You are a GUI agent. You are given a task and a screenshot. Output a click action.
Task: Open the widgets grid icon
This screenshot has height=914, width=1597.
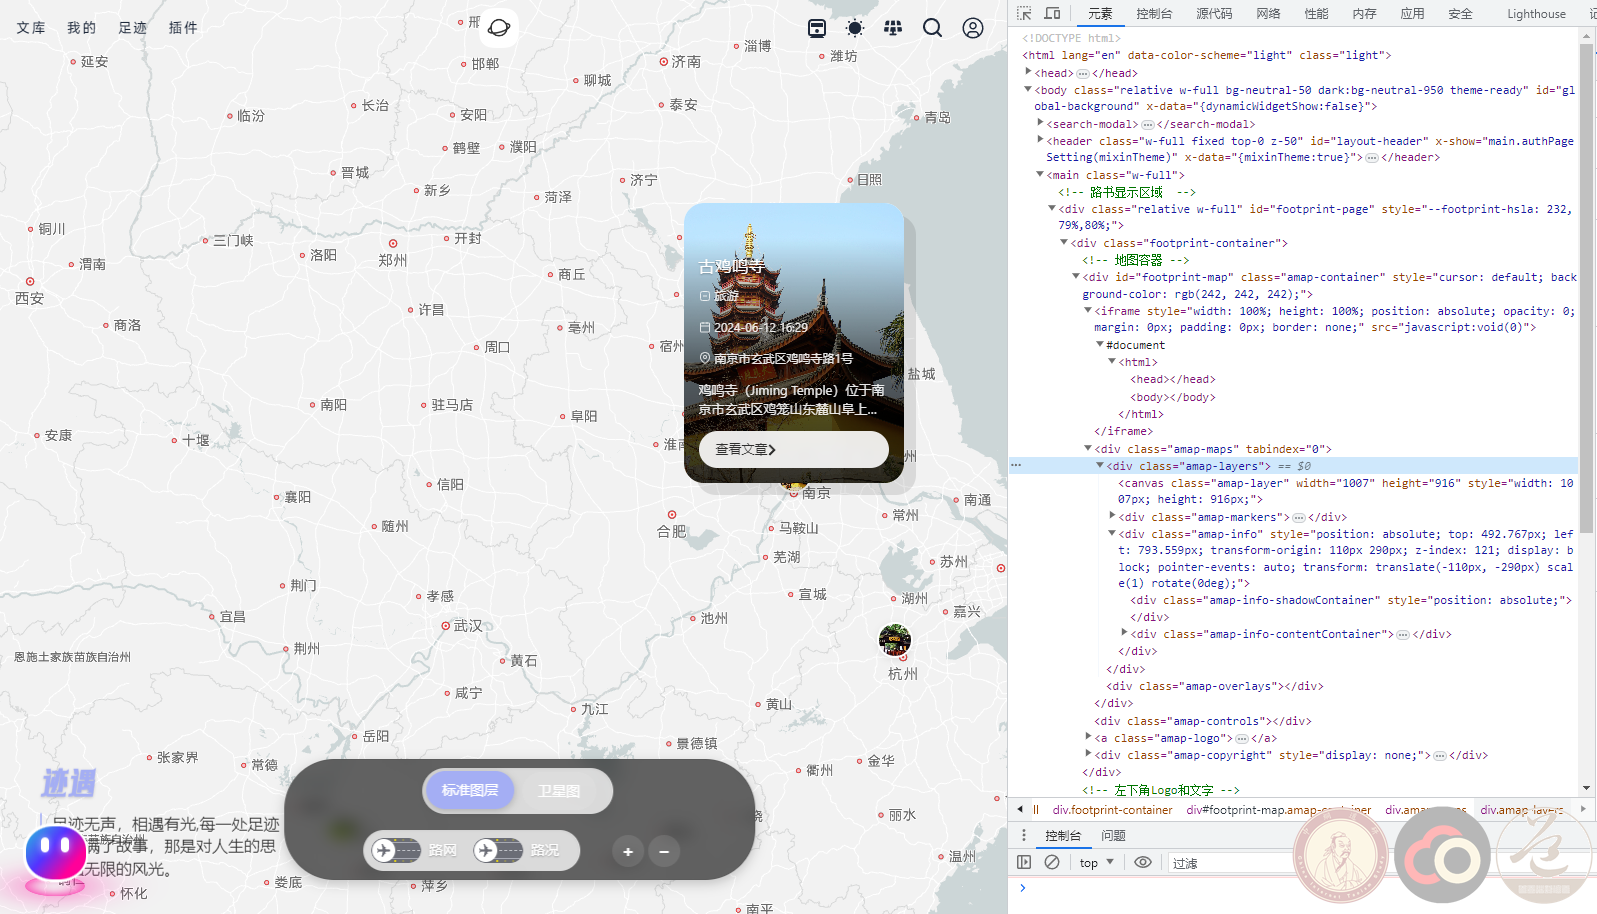click(893, 28)
